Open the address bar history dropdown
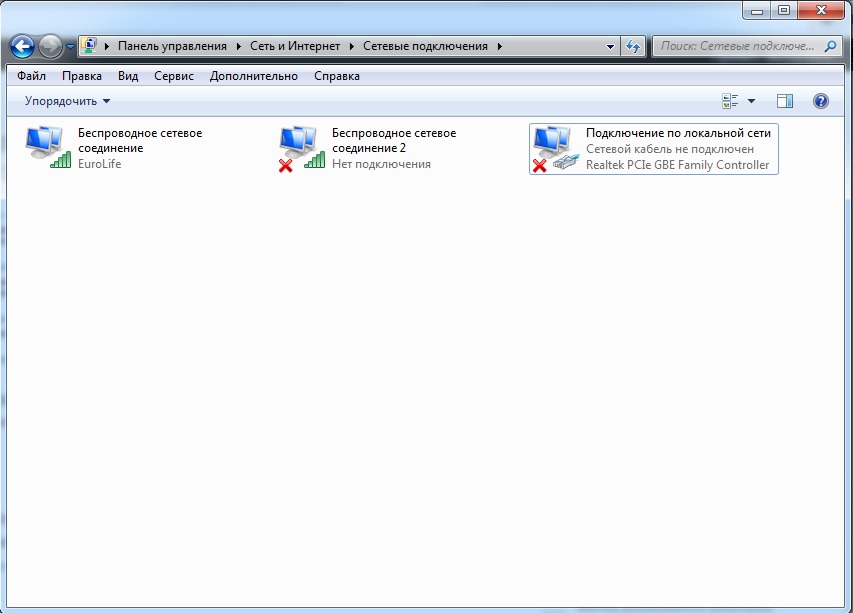 pos(611,46)
